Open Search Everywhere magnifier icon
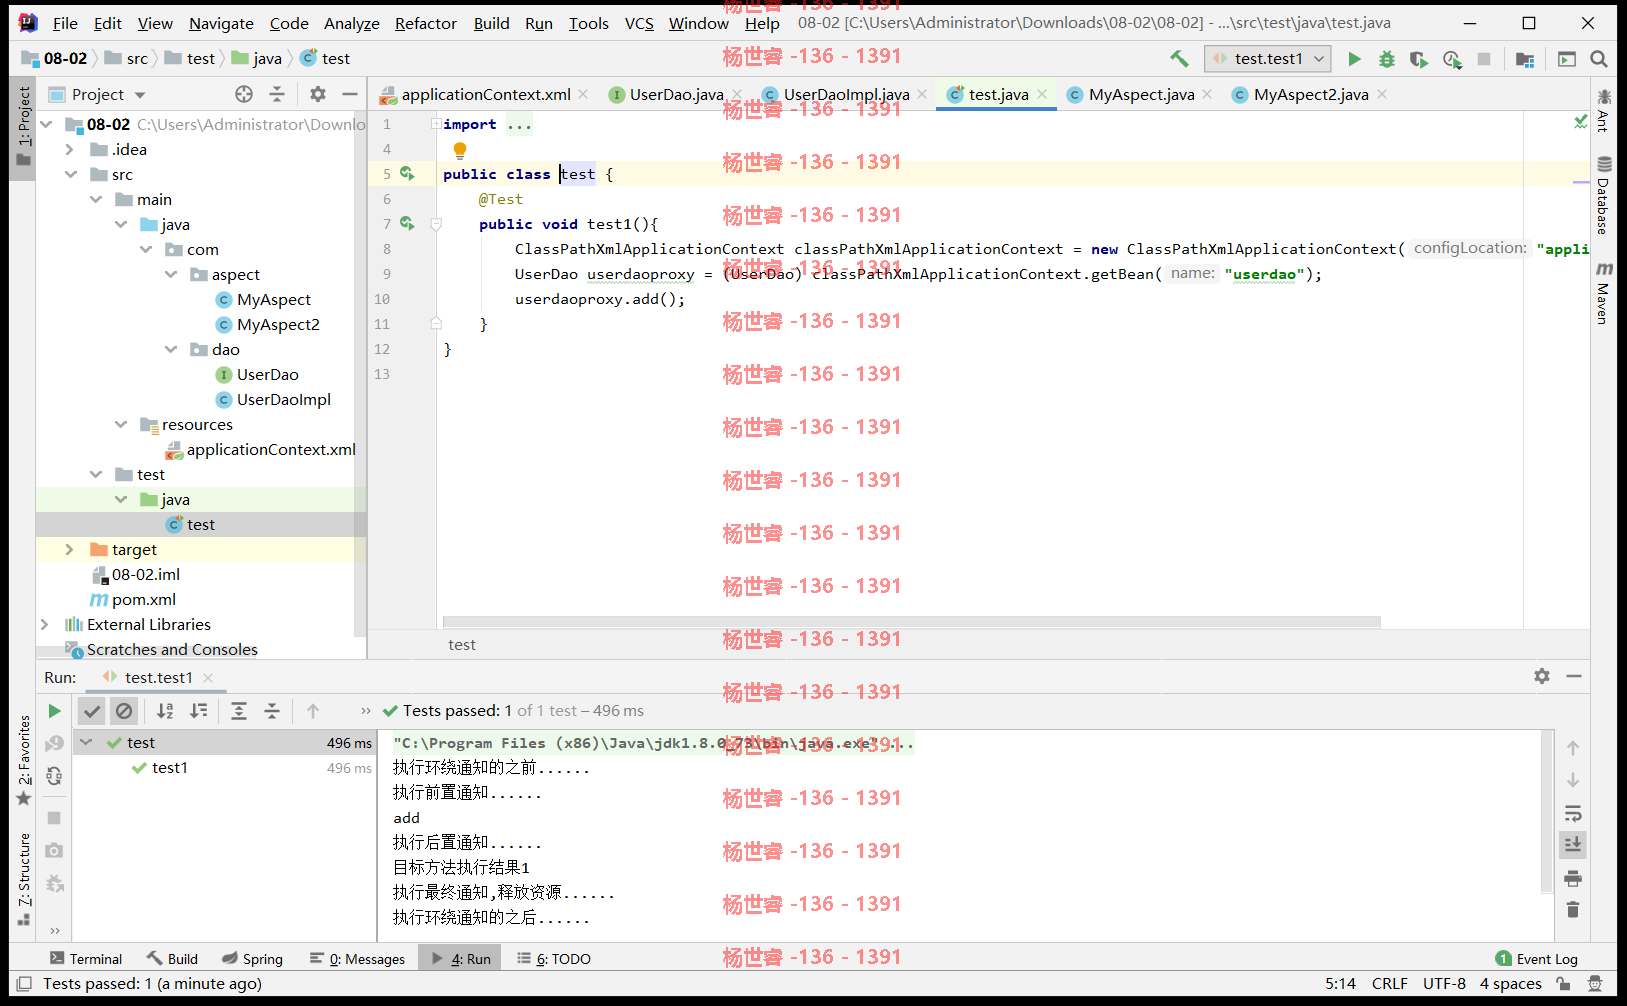The height and width of the screenshot is (1006, 1627). click(1599, 59)
